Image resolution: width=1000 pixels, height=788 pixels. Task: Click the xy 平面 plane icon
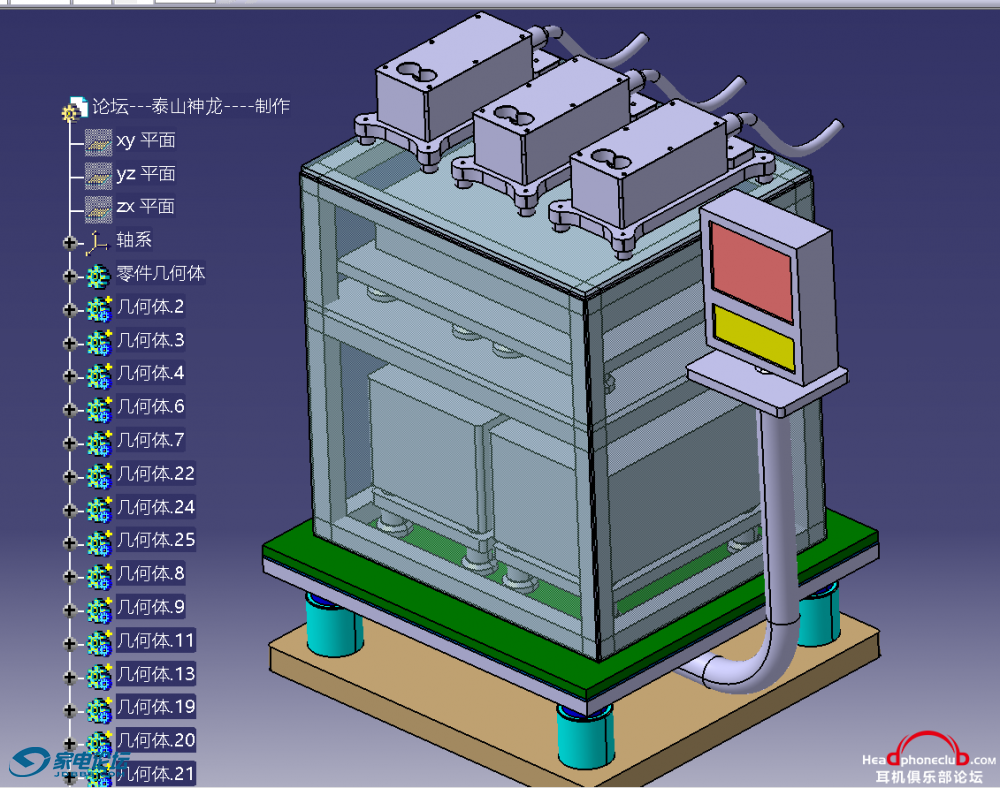coord(98,141)
